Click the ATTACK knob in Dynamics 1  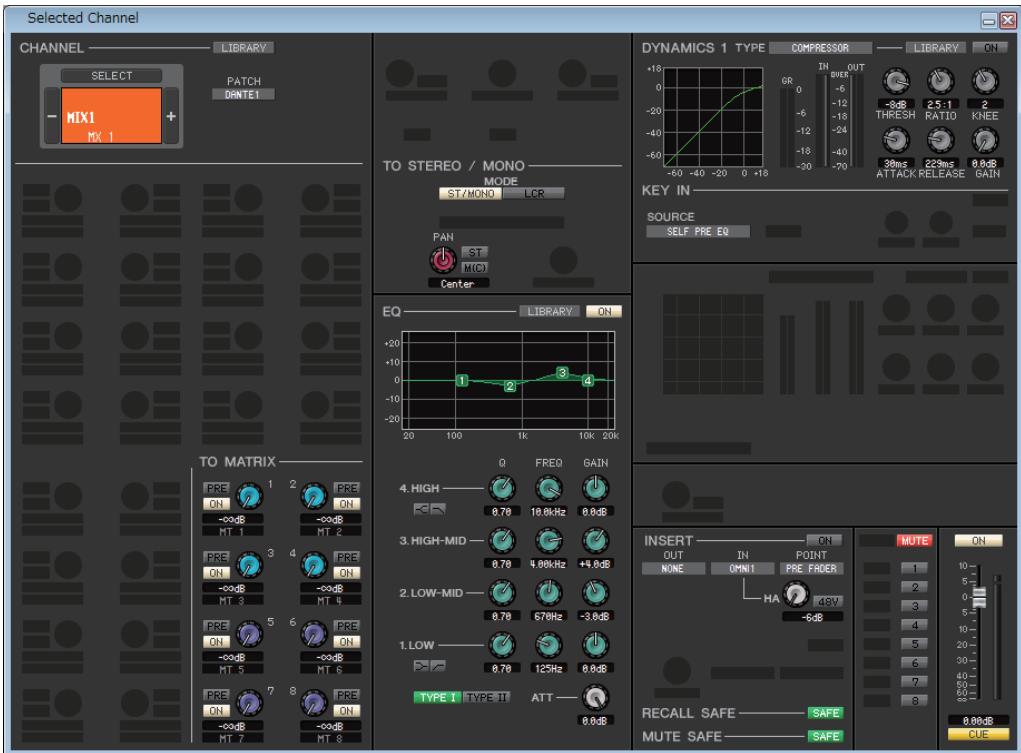coord(896,140)
